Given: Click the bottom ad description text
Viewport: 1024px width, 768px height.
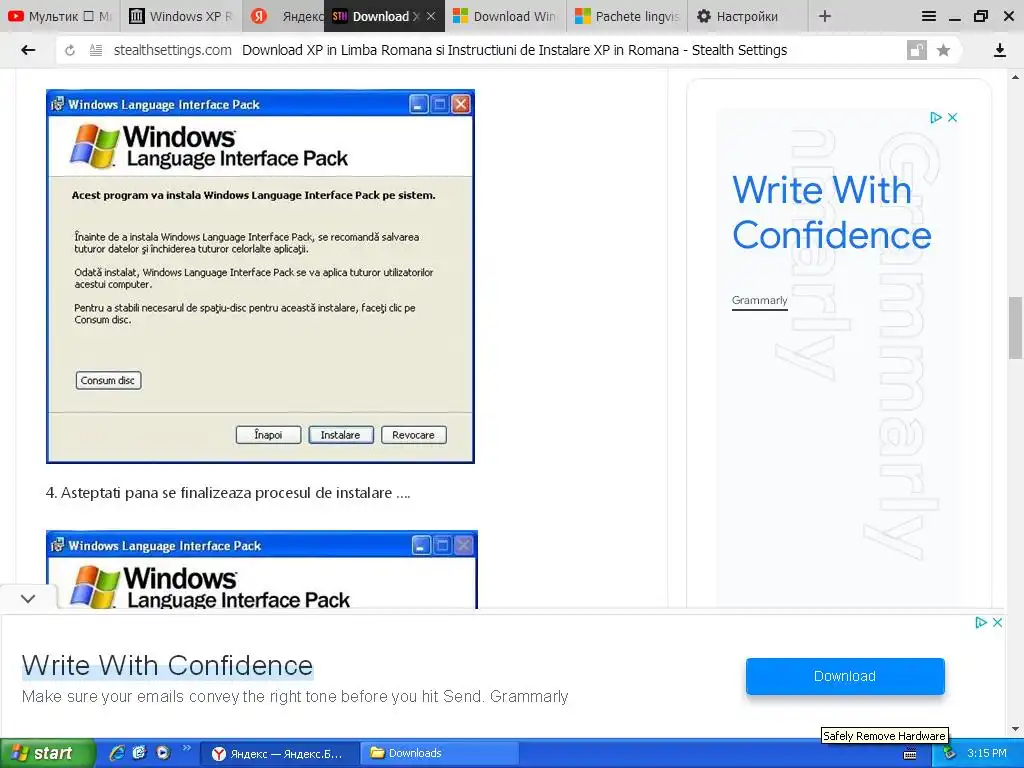Looking at the screenshot, I should click(295, 697).
